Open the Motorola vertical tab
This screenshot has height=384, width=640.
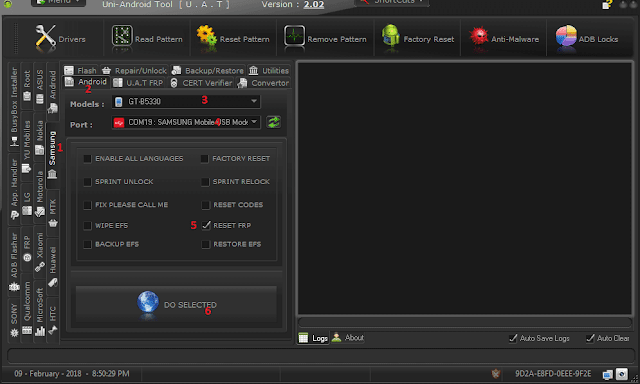coord(40,193)
